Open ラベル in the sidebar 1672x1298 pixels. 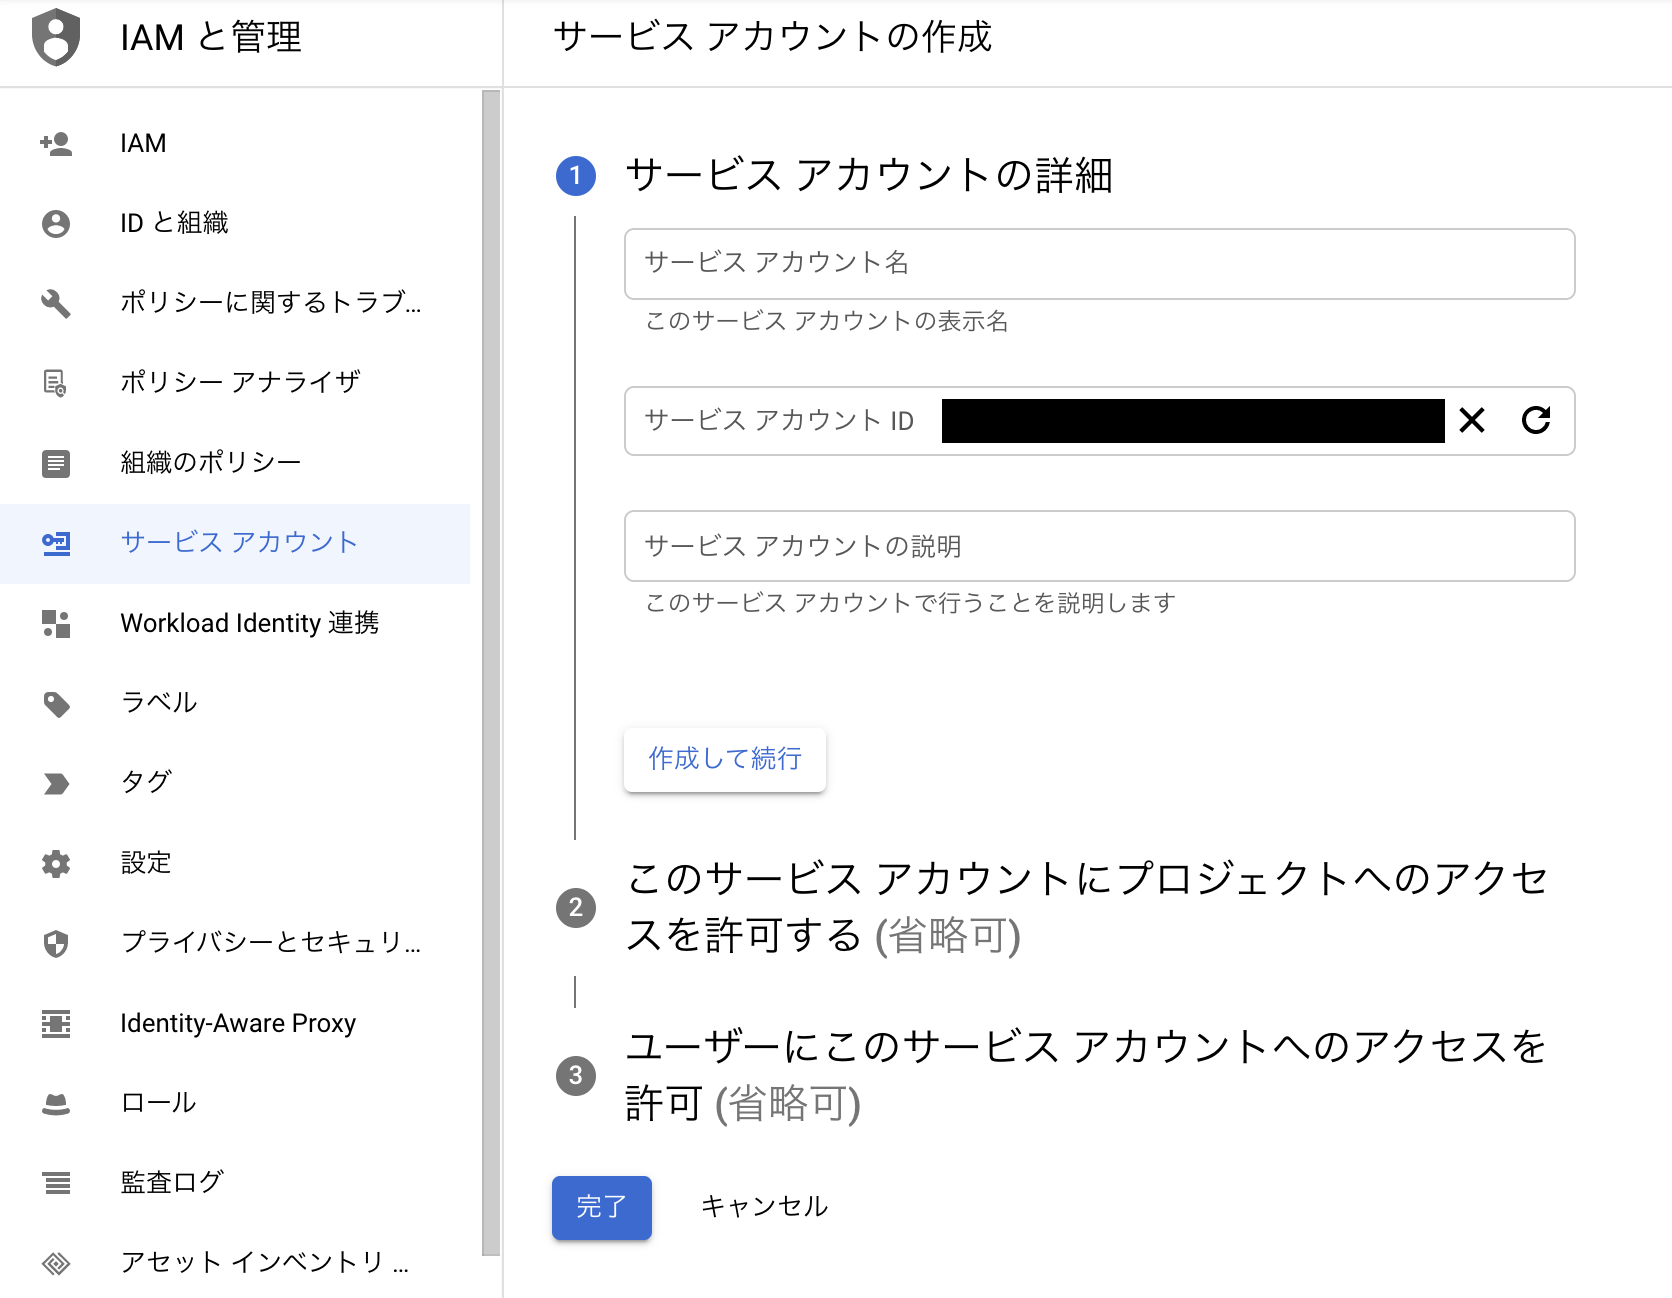(x=235, y=703)
